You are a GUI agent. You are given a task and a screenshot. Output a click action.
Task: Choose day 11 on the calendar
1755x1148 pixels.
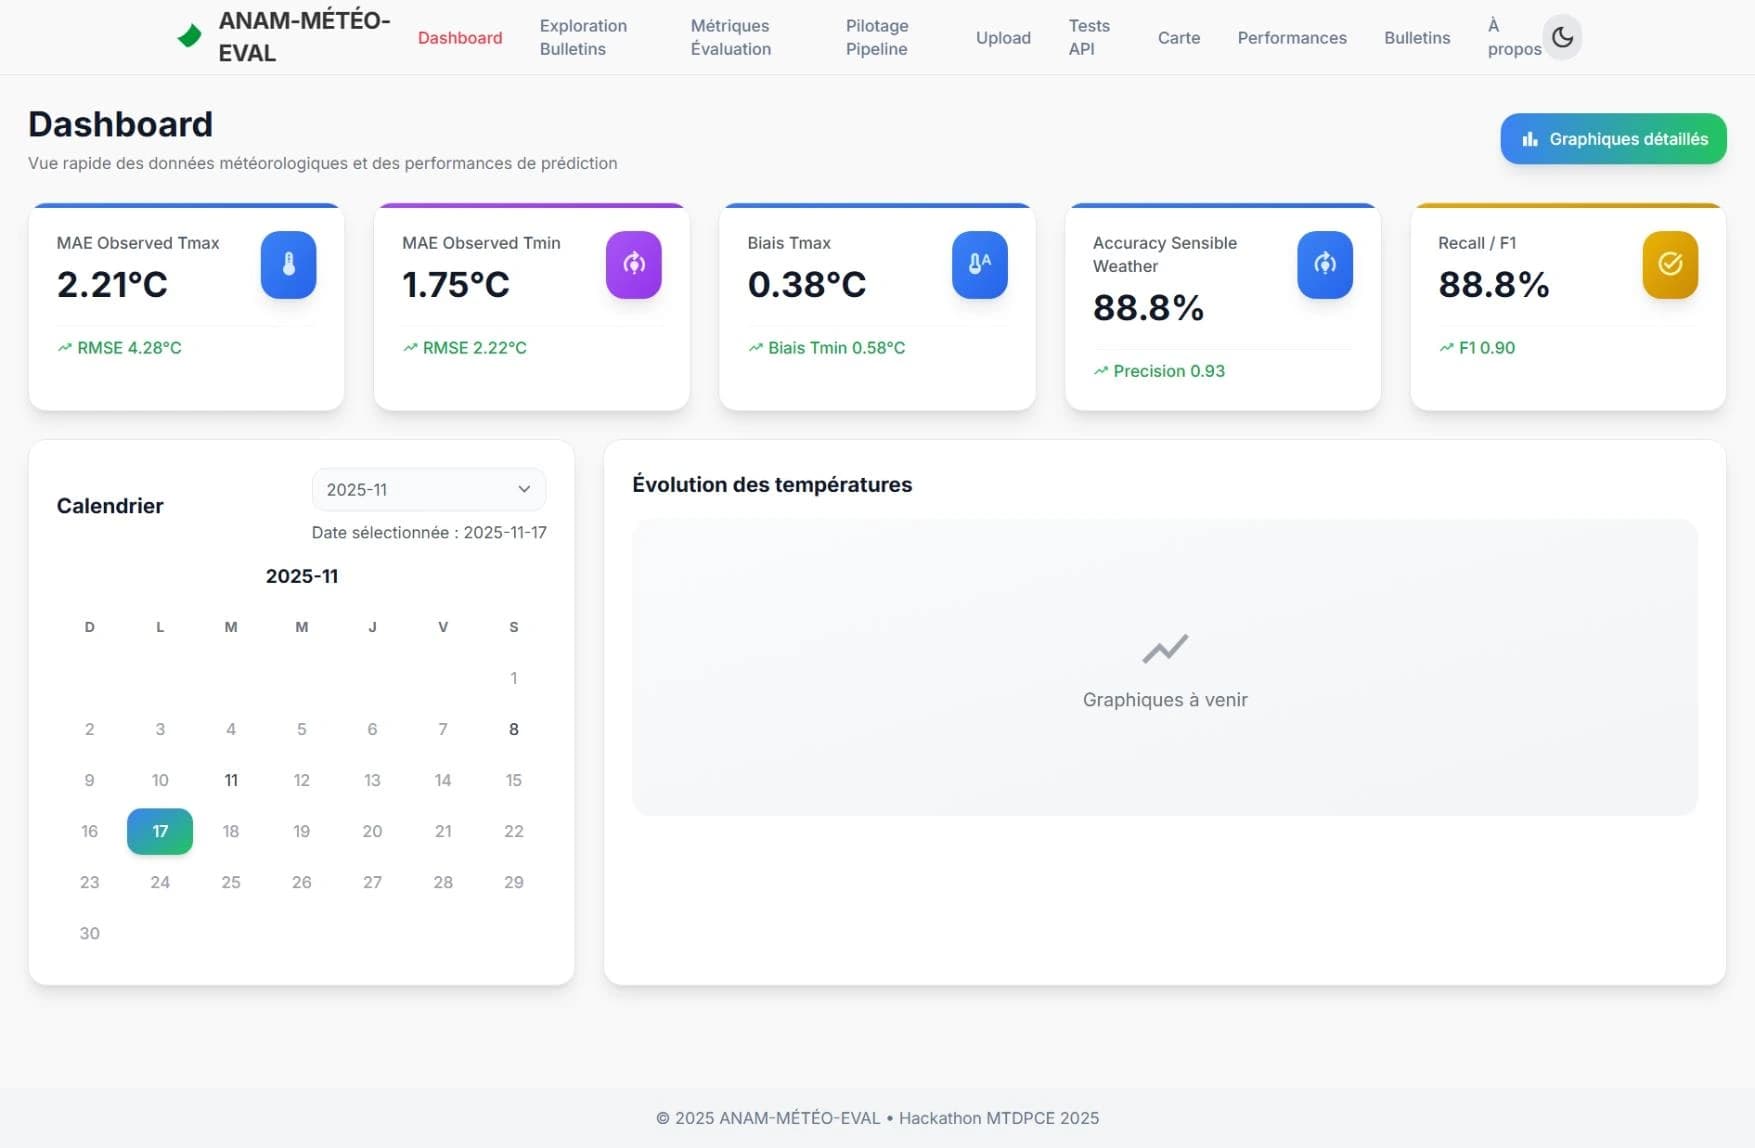point(231,780)
